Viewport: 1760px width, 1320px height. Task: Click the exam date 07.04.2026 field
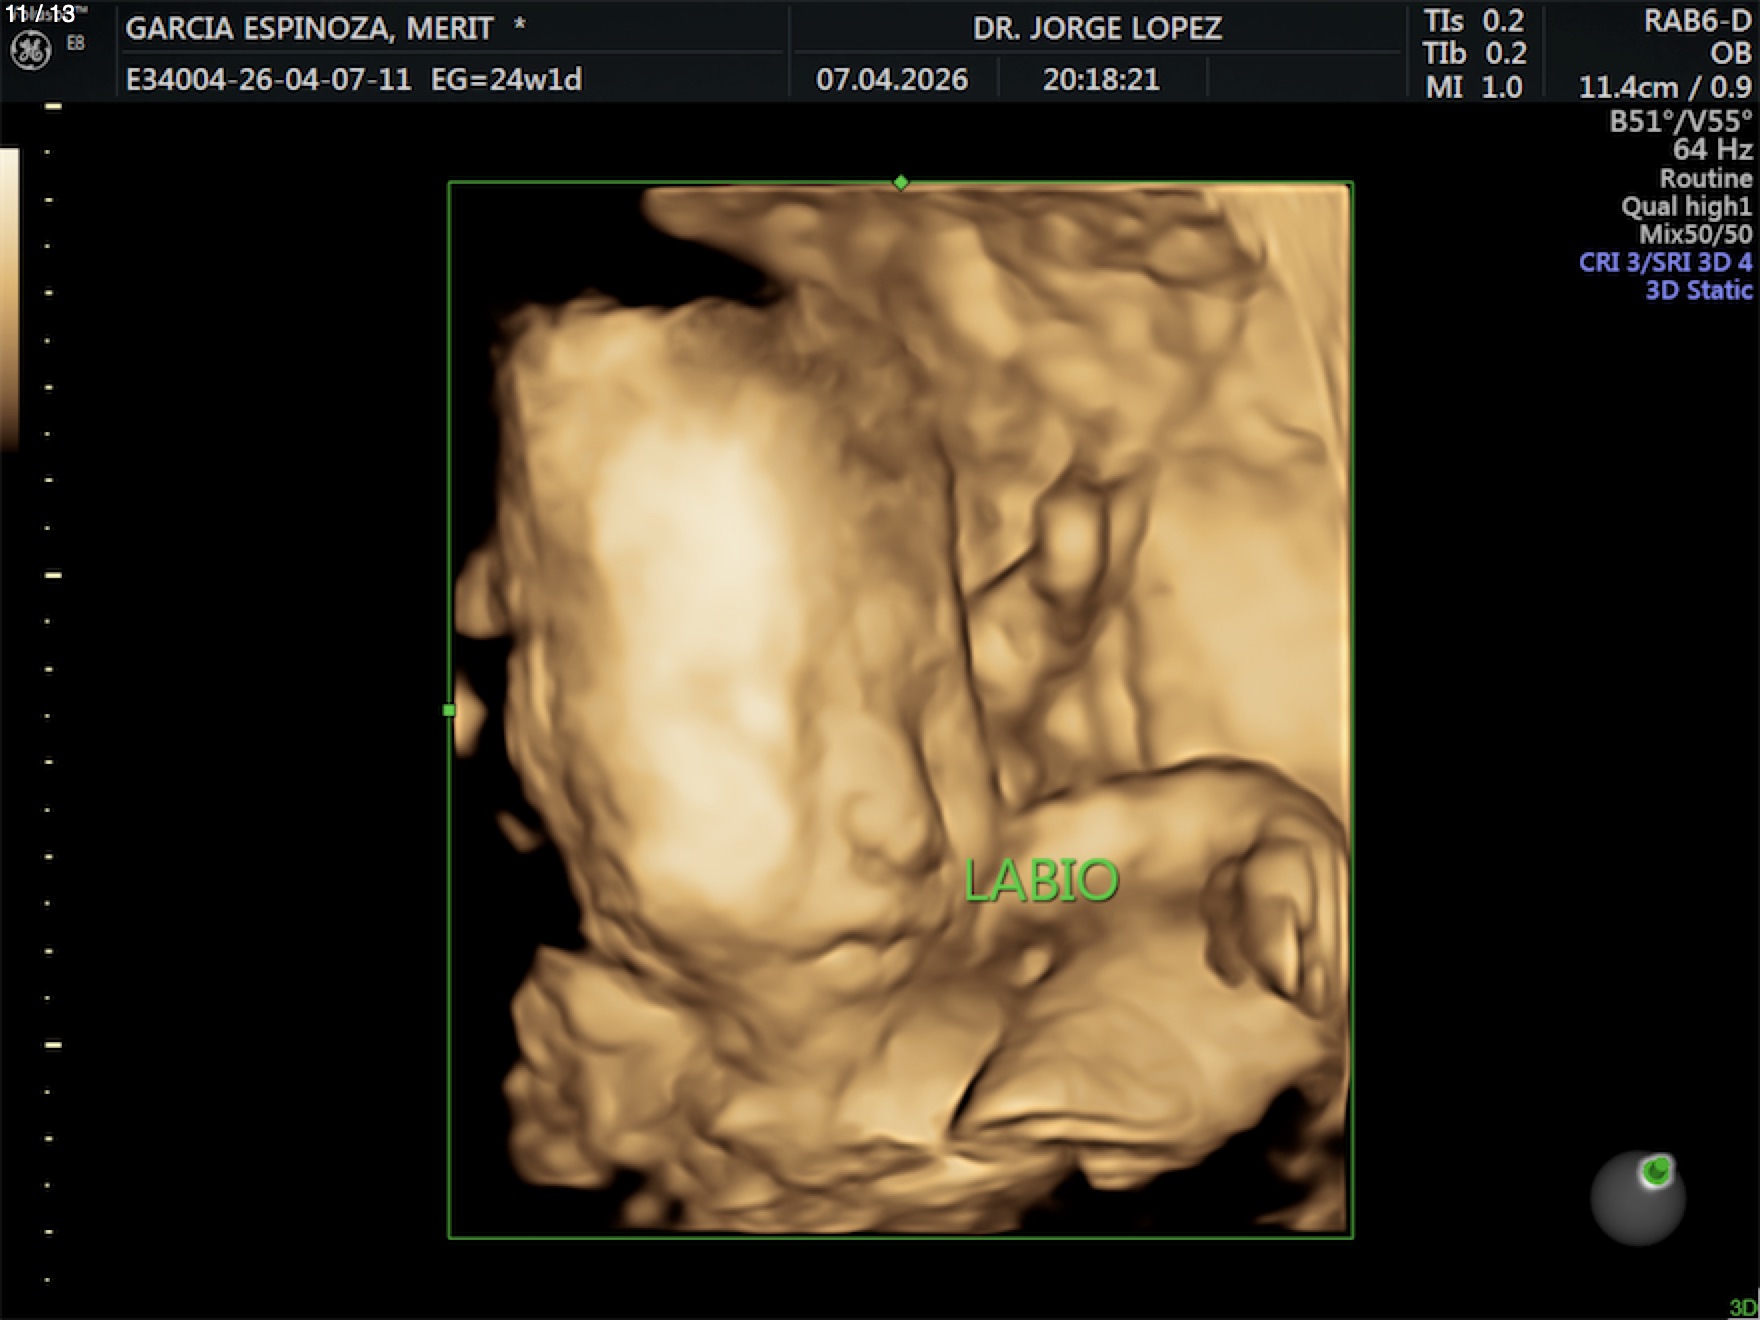click(891, 80)
